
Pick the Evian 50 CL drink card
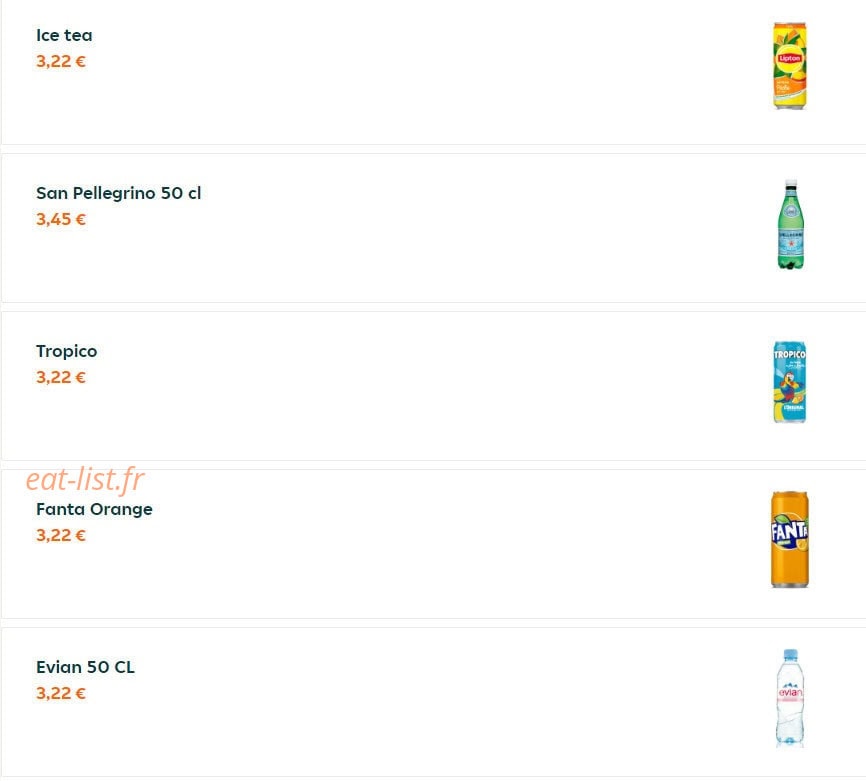(x=434, y=702)
